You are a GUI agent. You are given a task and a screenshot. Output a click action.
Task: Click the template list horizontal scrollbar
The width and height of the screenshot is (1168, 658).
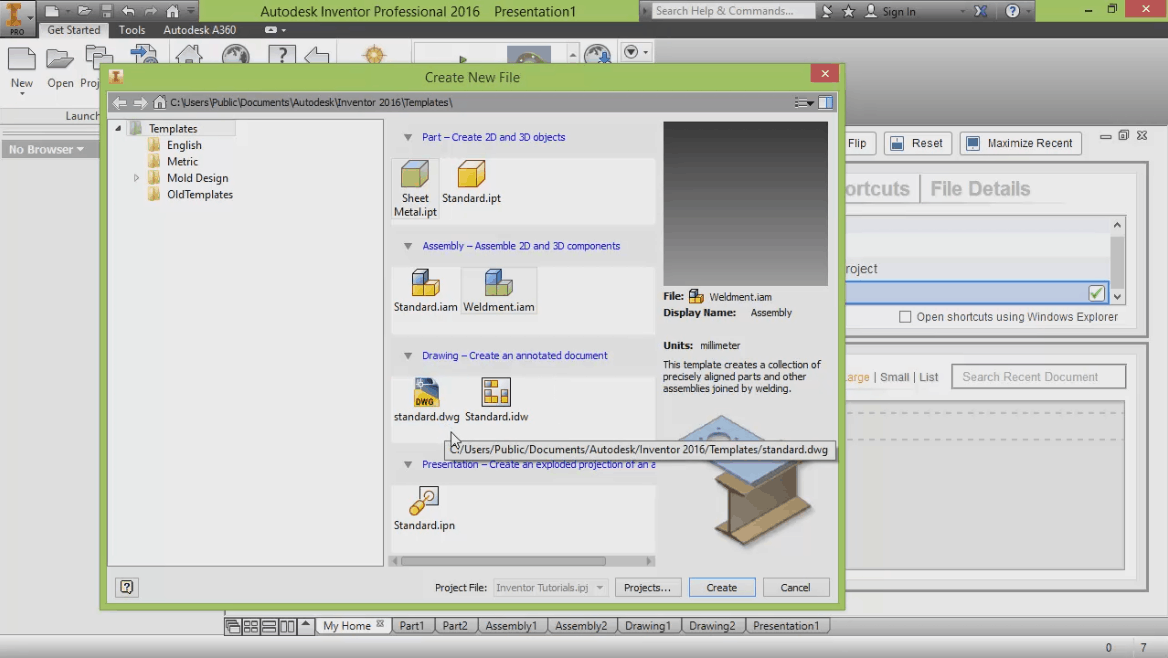[x=504, y=561]
